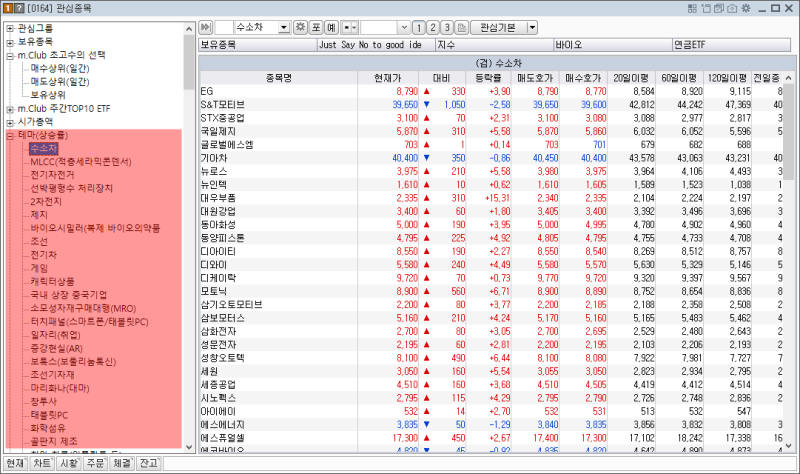This screenshot has height=474, width=800.
Task: Click the 포 toolbar button
Action: [x=316, y=28]
